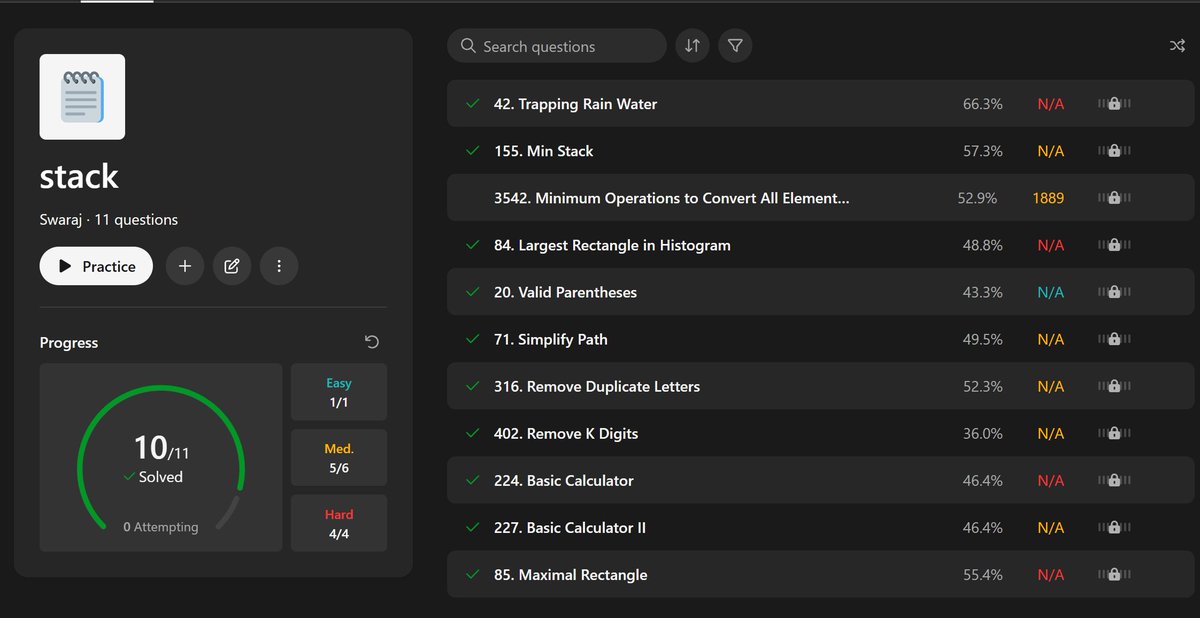Open 42. Trapping Rain Water
1200x618 pixels.
click(x=820, y=104)
